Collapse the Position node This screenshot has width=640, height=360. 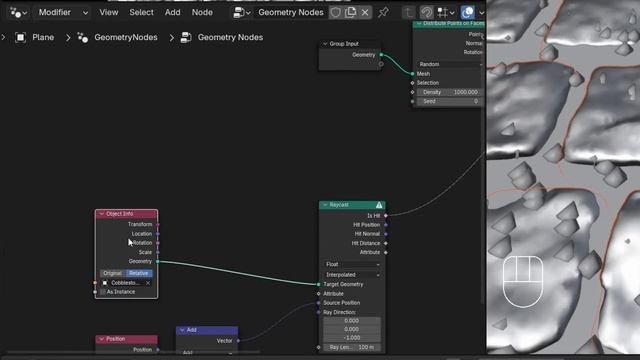[x=102, y=339]
